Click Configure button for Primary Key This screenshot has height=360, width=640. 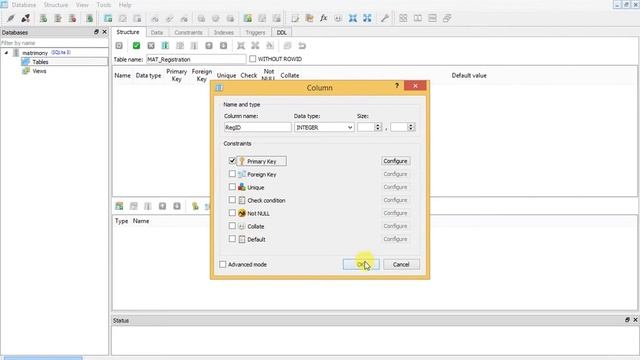(395, 161)
